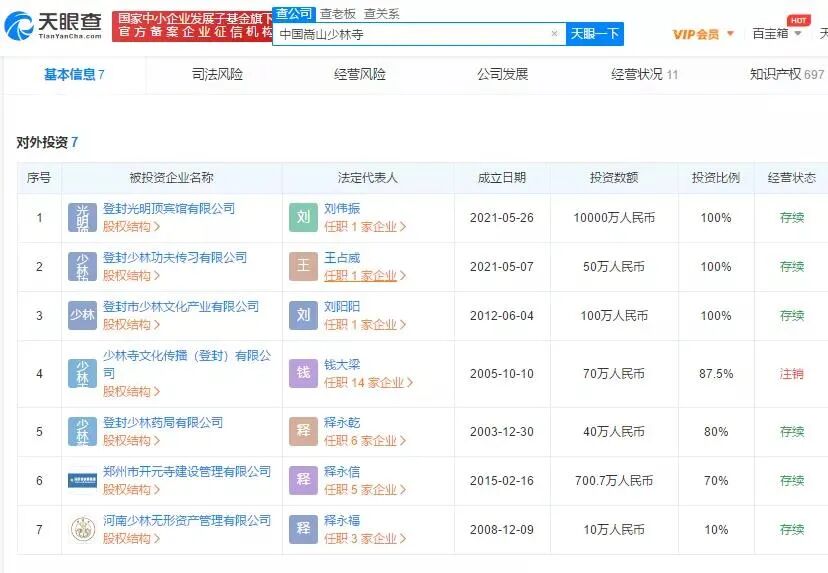828x573 pixels.
Task: Open 释永信's 任职 5 家企业 link
Action: (x=365, y=490)
